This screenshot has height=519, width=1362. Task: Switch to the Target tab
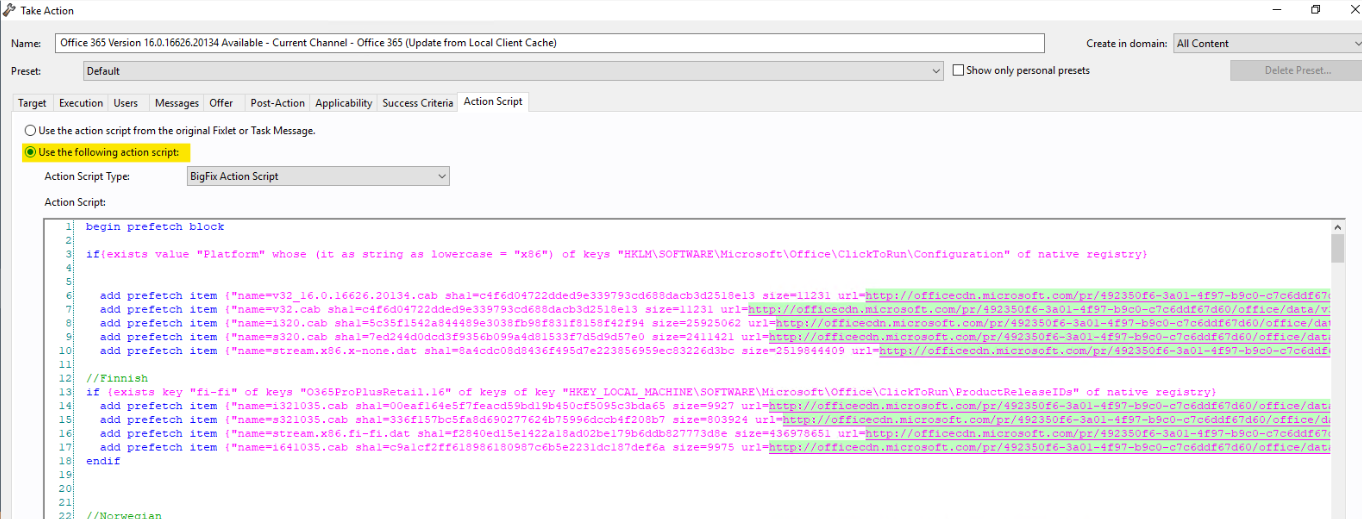click(x=32, y=103)
